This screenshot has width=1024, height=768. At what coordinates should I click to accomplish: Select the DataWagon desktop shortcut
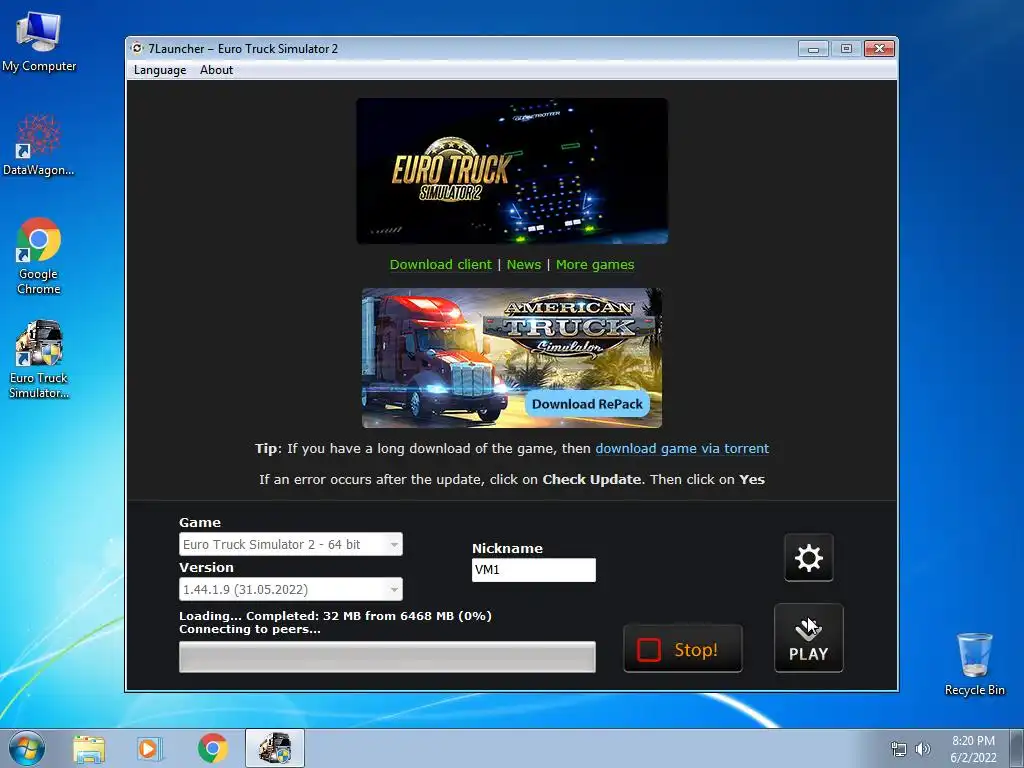39,145
